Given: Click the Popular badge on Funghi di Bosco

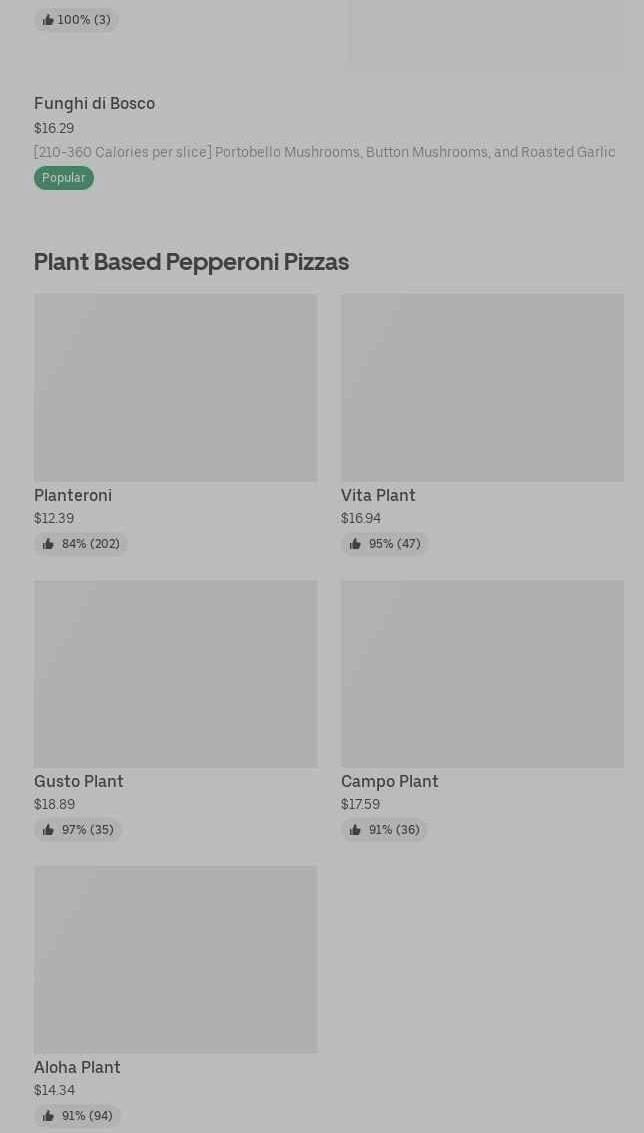Looking at the screenshot, I should [x=64, y=178].
